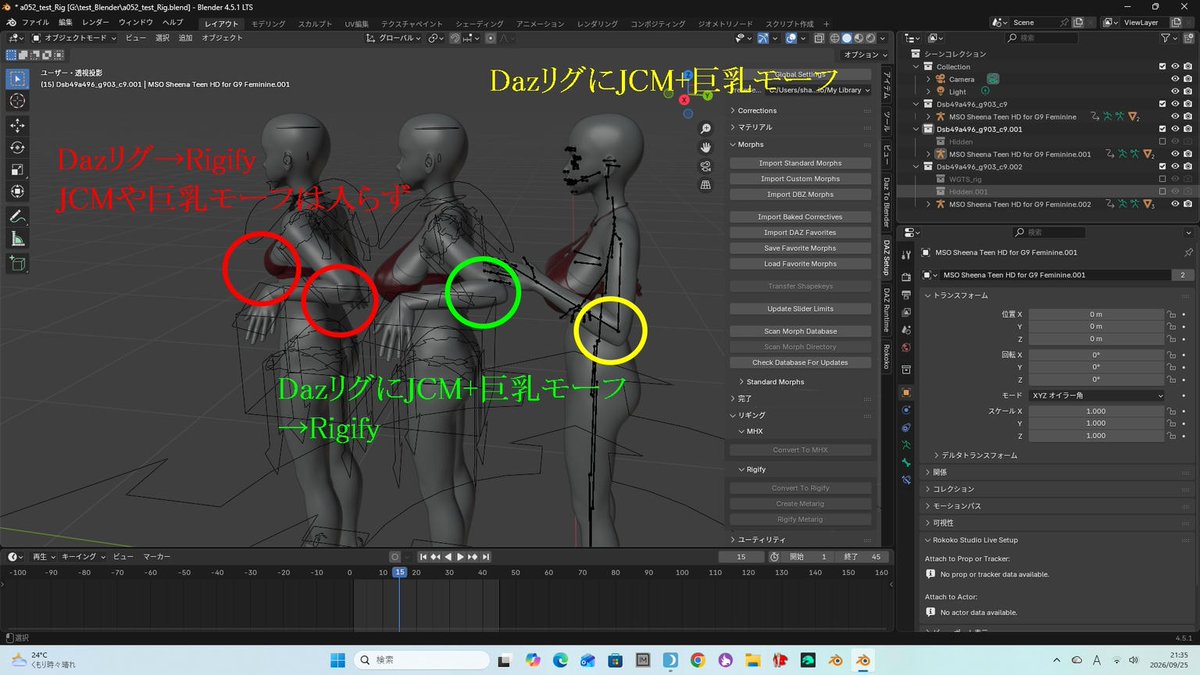Activate the Scale tool
The image size is (1200, 675).
pyautogui.click(x=18, y=170)
